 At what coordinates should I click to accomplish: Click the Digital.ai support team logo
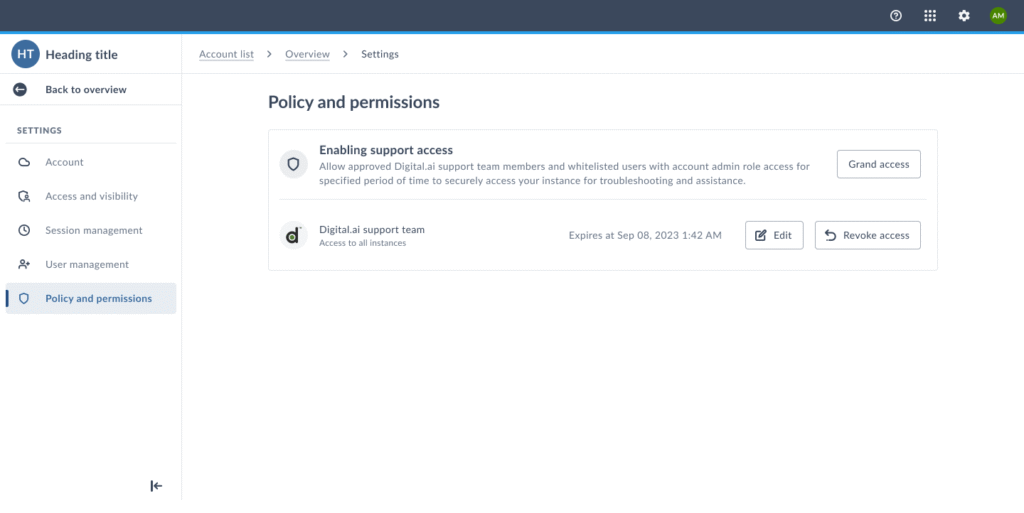[293, 236]
